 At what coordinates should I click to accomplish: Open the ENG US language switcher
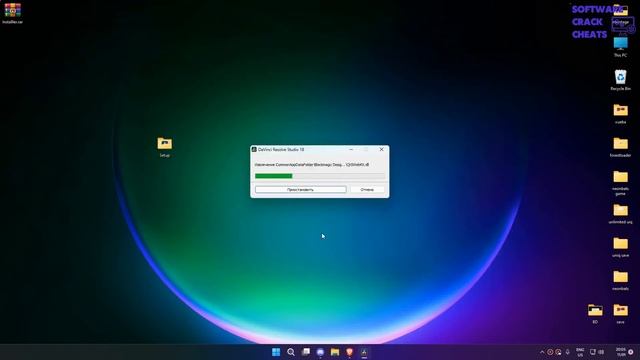pos(580,352)
